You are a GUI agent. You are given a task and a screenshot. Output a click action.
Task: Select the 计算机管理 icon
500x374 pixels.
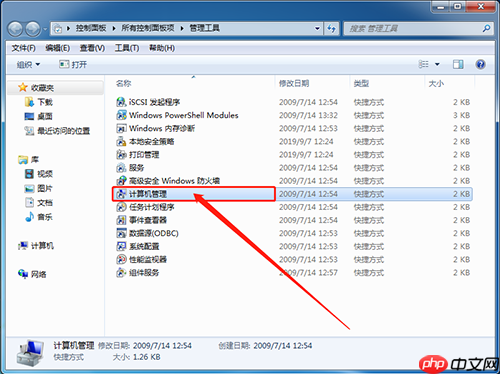coord(121,194)
